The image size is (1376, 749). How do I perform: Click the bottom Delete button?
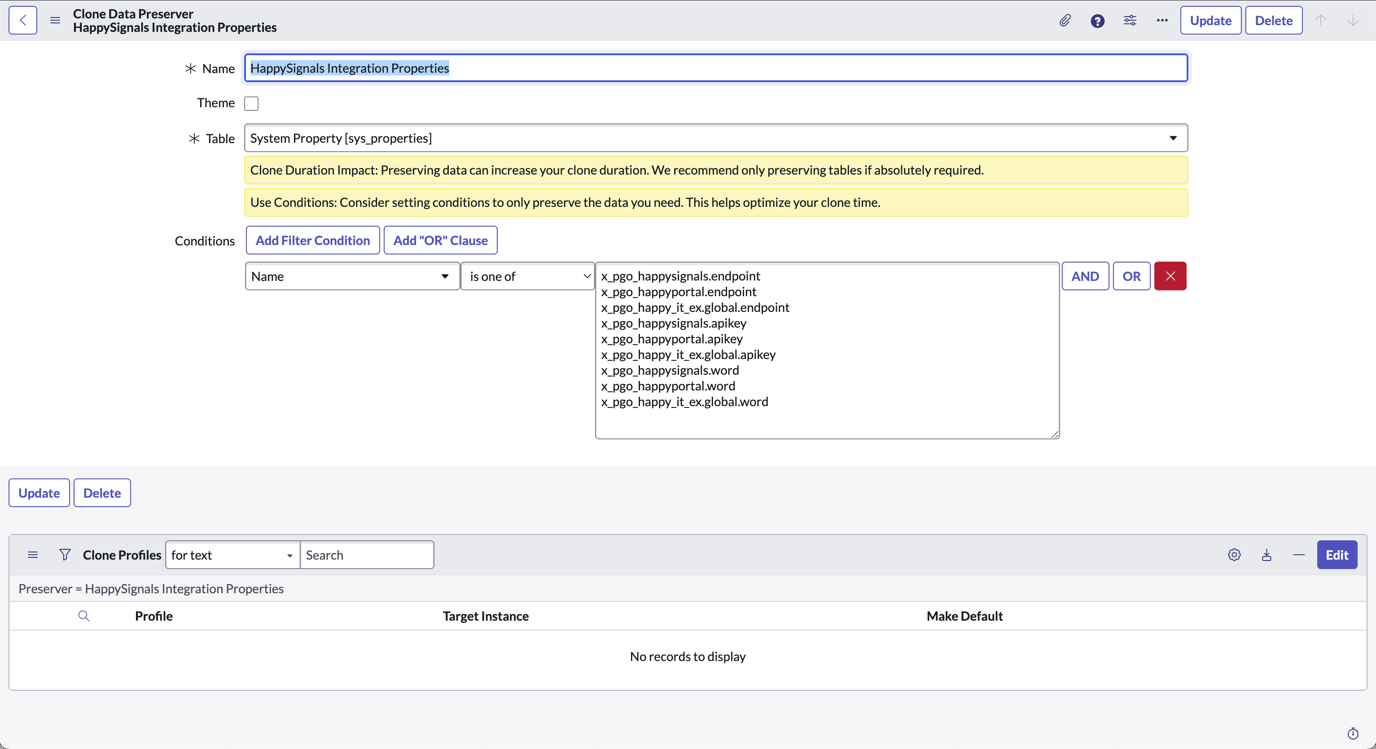pyautogui.click(x=102, y=493)
